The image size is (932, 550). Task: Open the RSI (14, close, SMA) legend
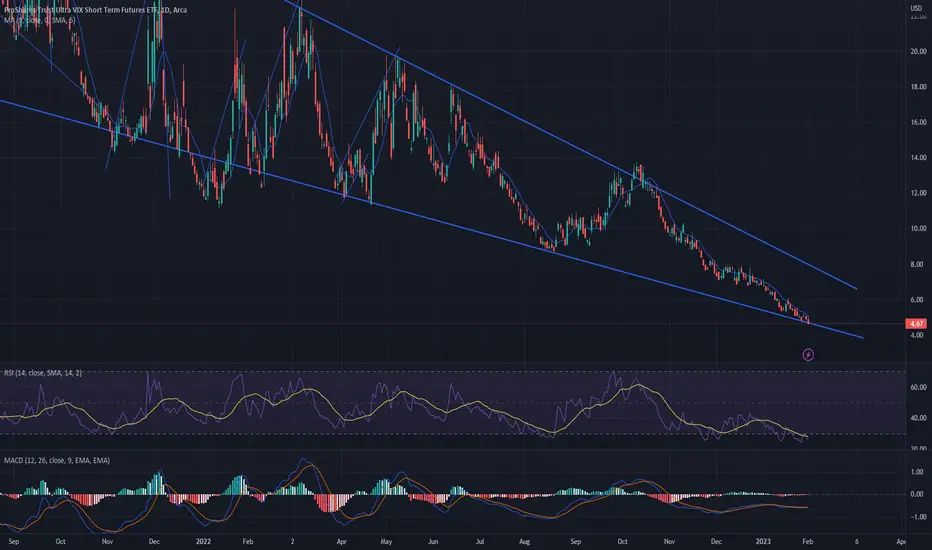tap(43, 373)
